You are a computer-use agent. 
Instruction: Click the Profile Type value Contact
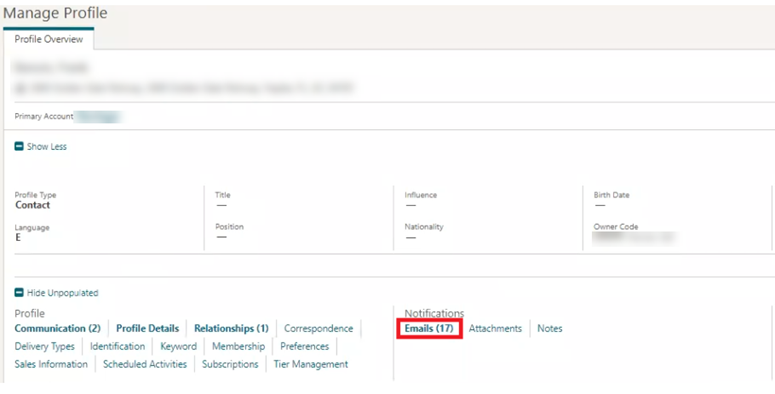tap(33, 205)
